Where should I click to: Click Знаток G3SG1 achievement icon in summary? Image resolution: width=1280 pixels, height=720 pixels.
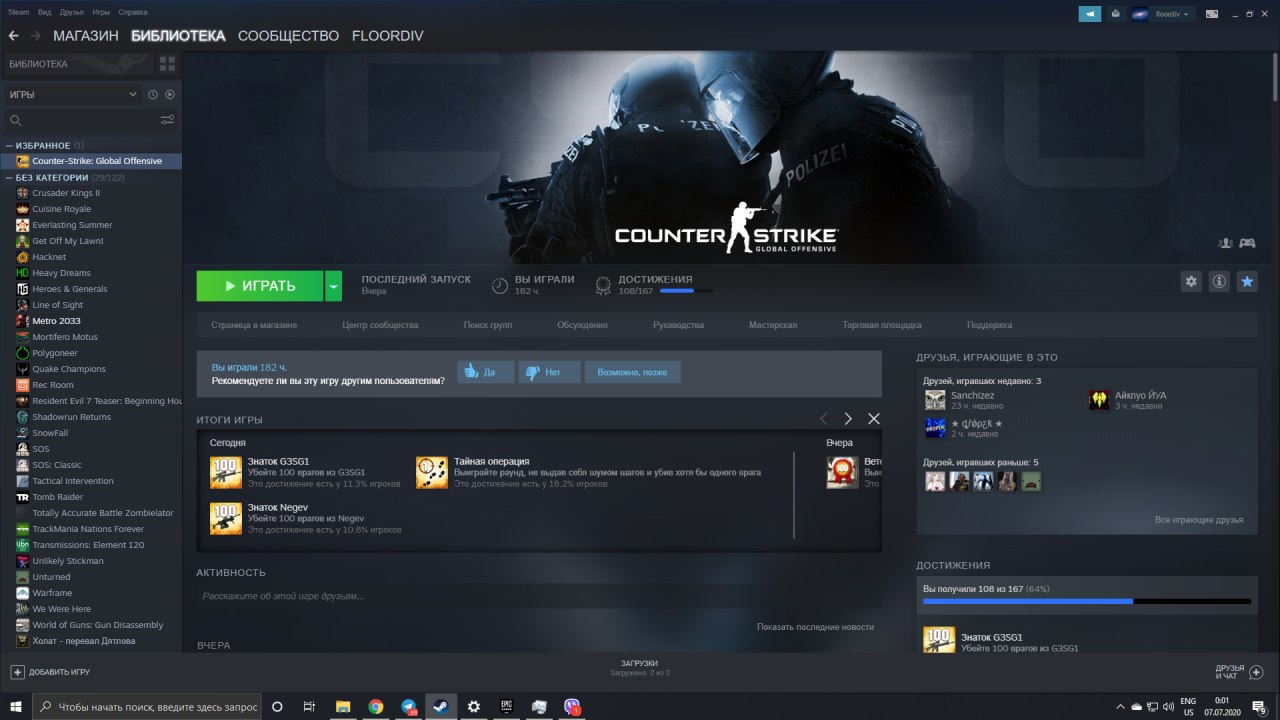[x=226, y=472]
